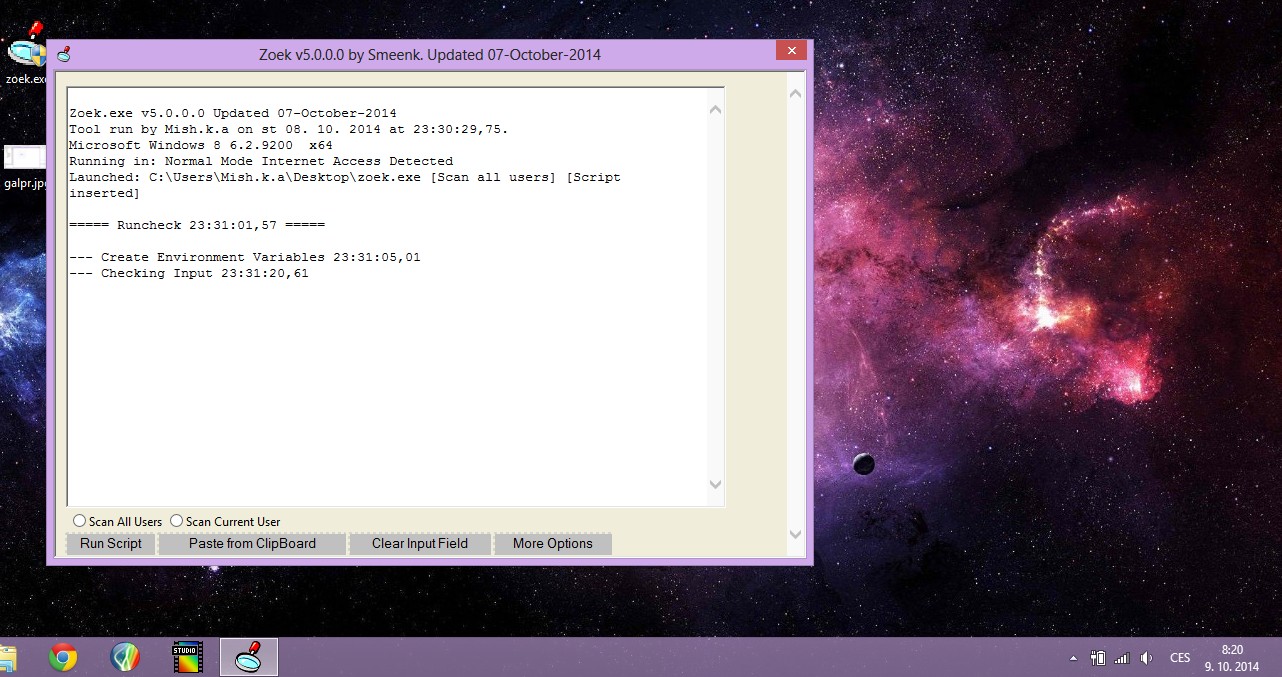Select the Scan All Users radio button
1282x677 pixels.
click(x=79, y=521)
